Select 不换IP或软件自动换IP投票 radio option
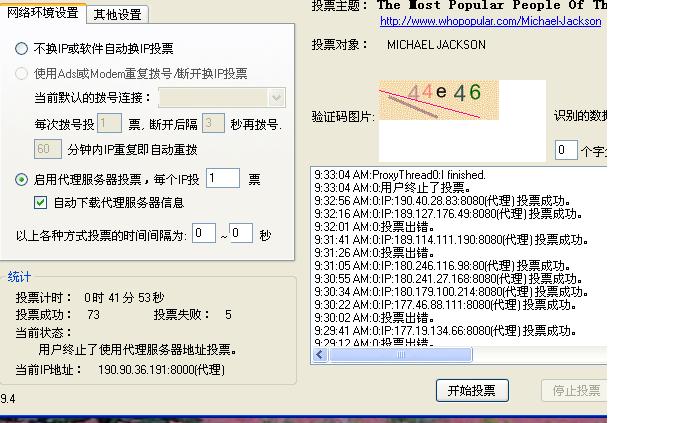Image resolution: width=683 pixels, height=423 pixels. [22, 48]
